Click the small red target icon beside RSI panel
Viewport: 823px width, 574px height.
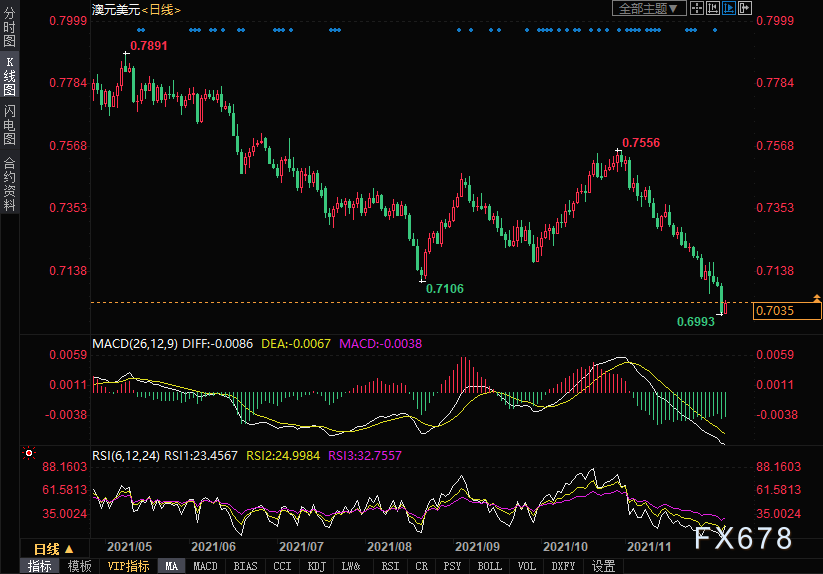coord(29,453)
